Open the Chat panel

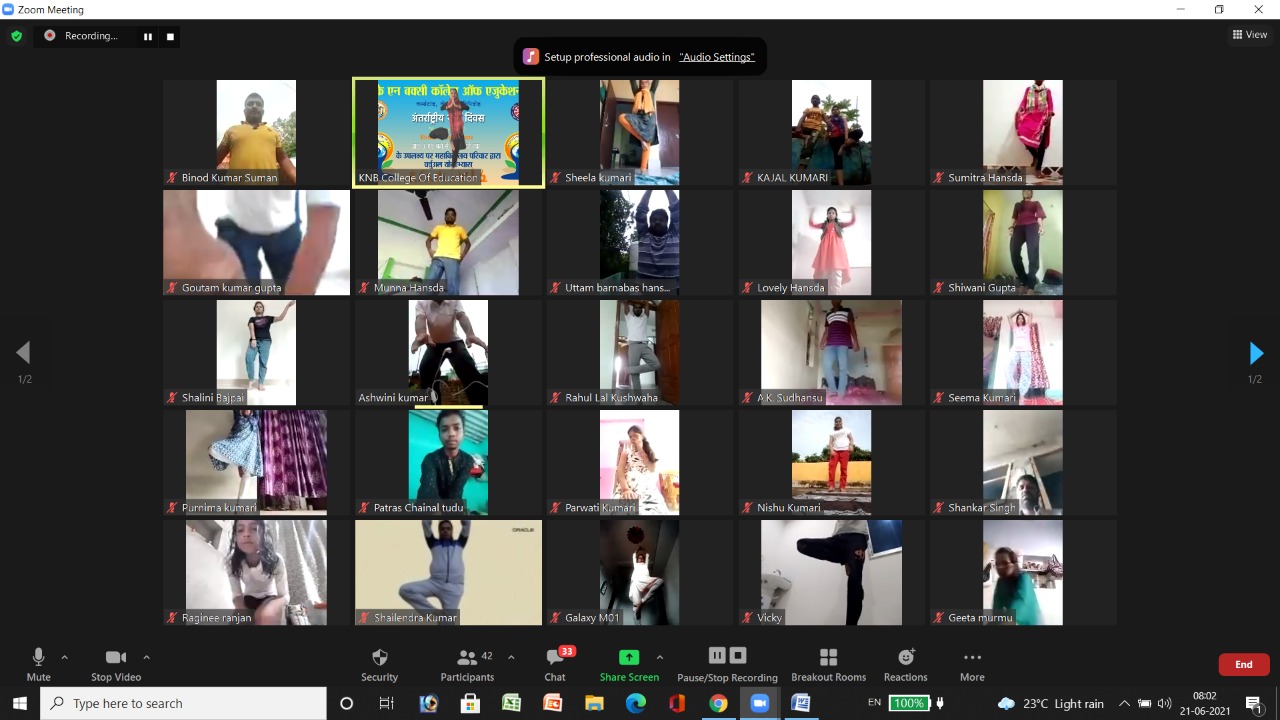click(555, 664)
